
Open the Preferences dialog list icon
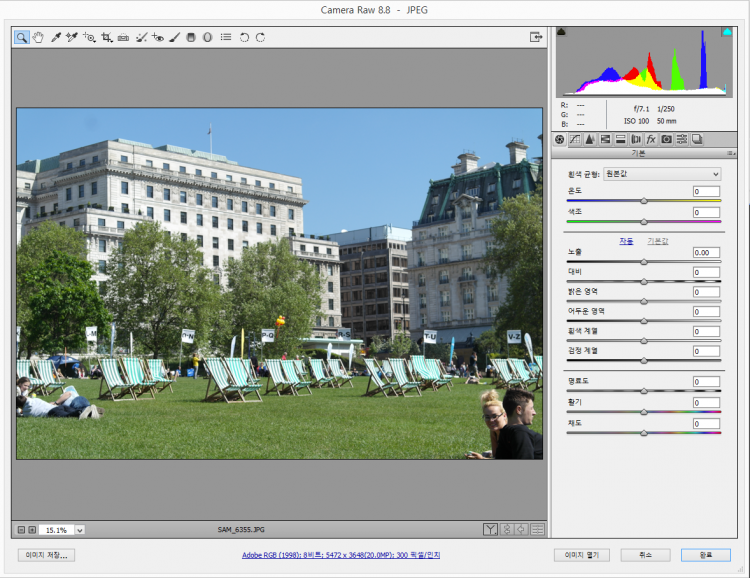[226, 37]
